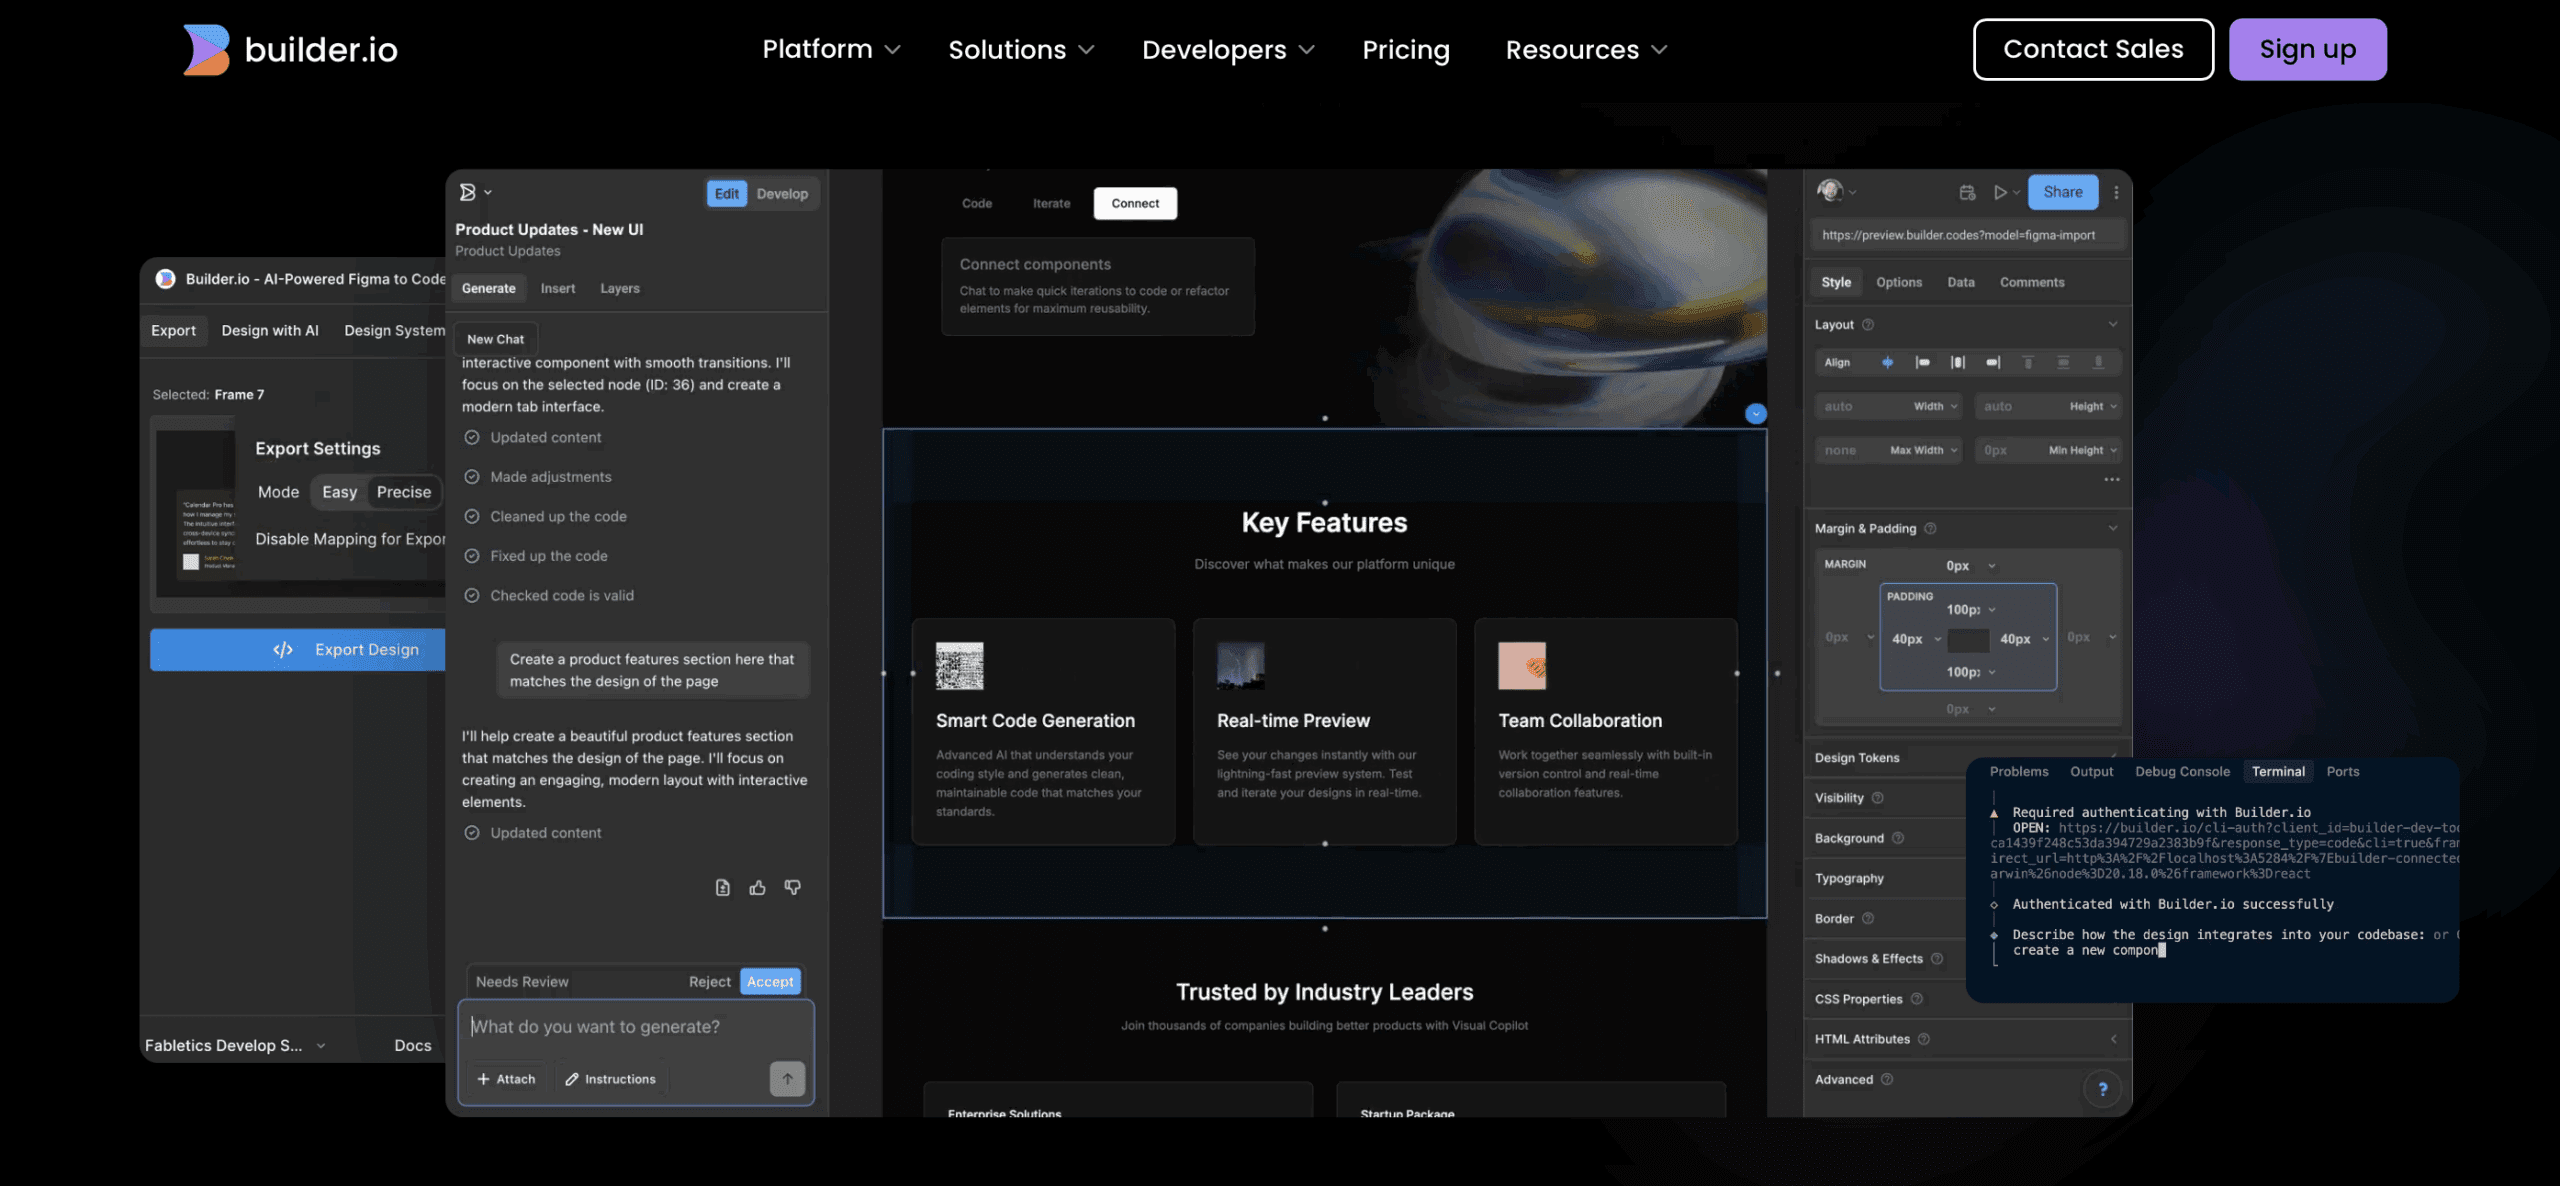Select the align horizontal center icon
Viewport: 2560px width, 1186px height.
pyautogui.click(x=1958, y=363)
